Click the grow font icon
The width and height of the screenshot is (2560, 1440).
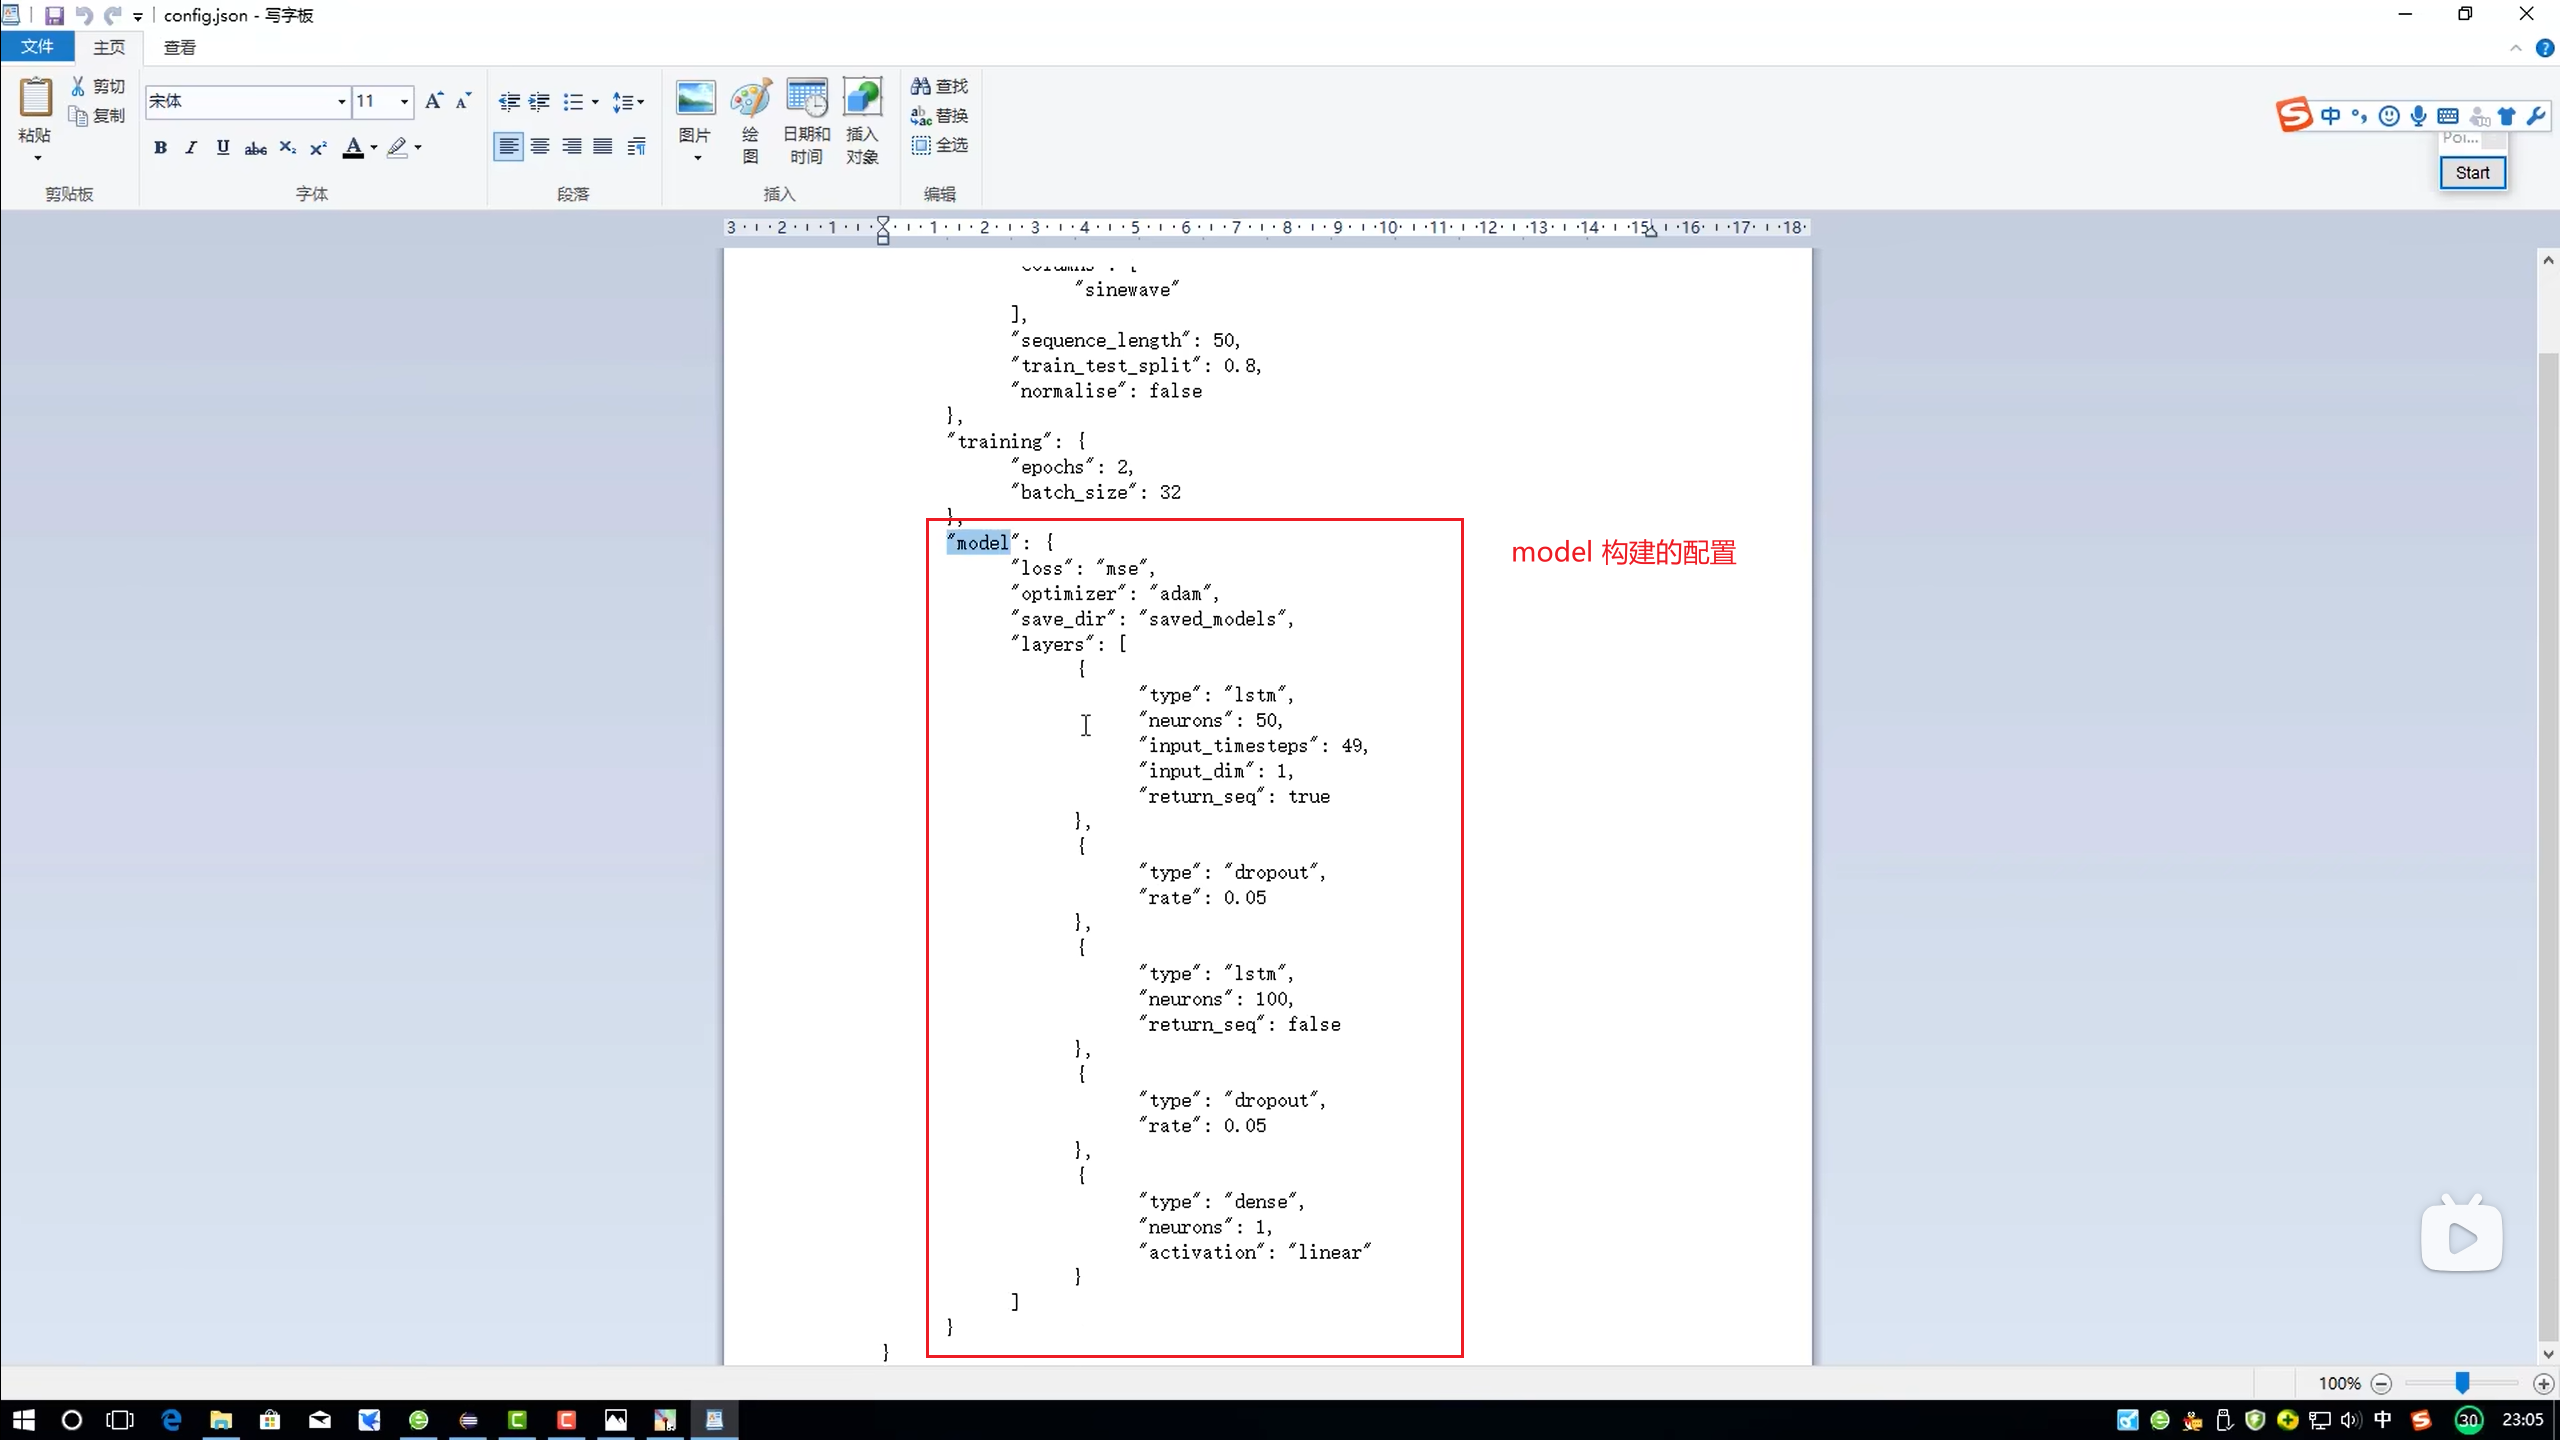pyautogui.click(x=434, y=101)
